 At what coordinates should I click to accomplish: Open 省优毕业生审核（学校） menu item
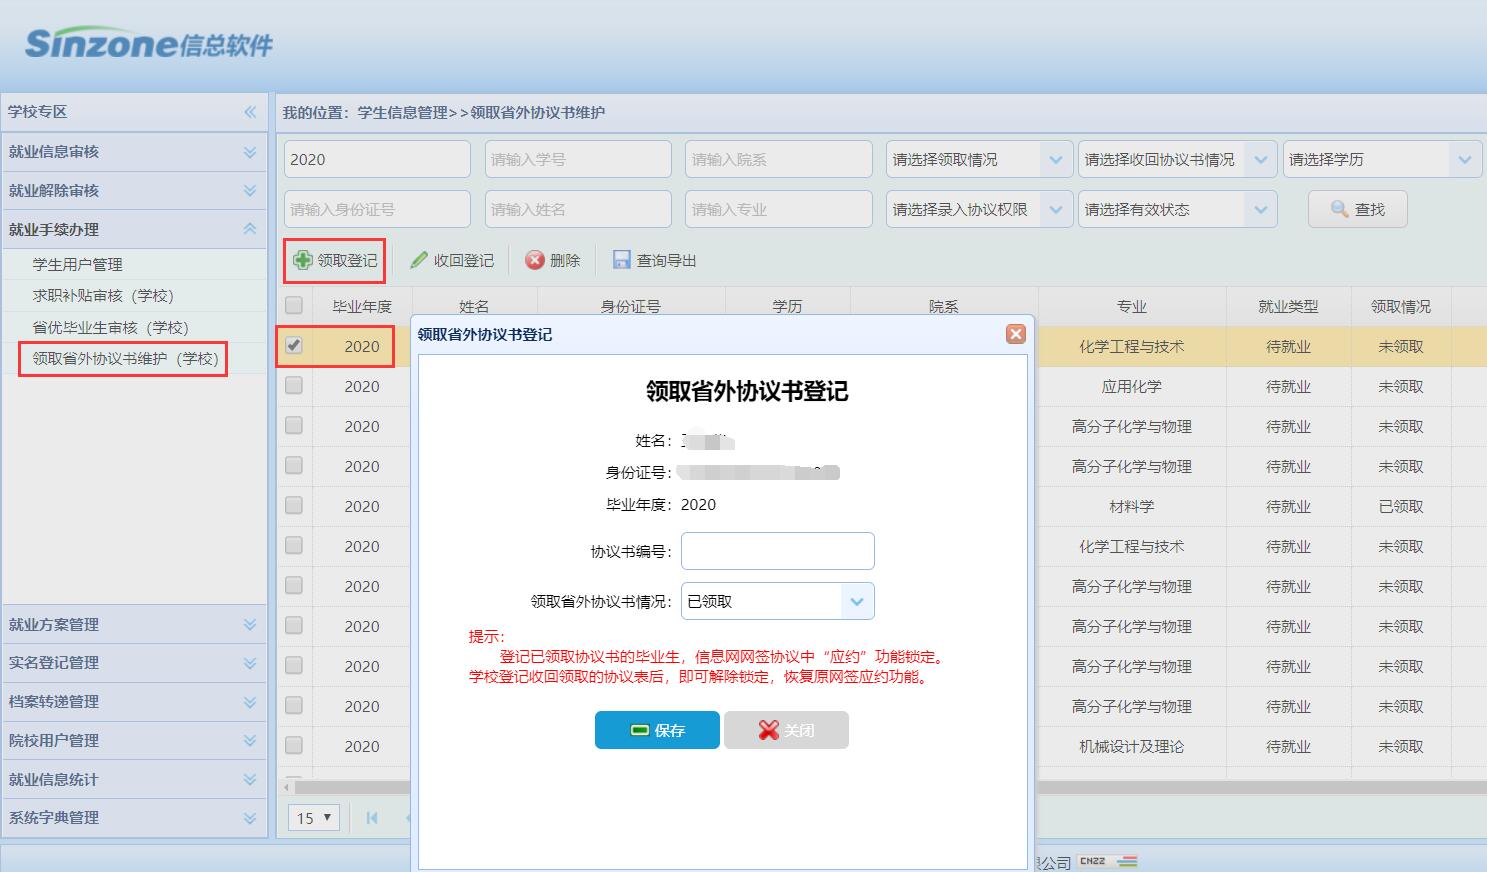[x=110, y=327]
